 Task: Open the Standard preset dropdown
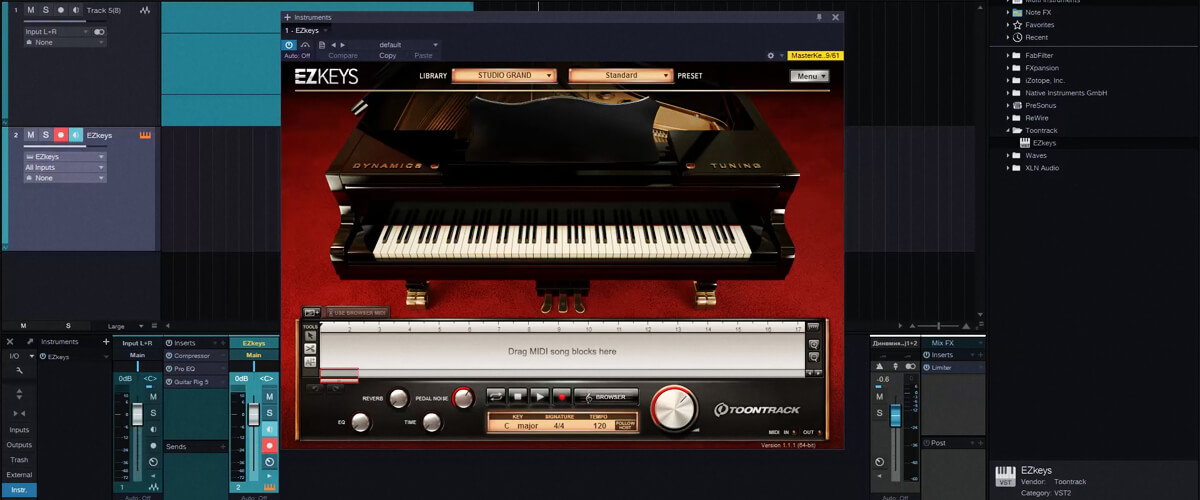tap(621, 75)
